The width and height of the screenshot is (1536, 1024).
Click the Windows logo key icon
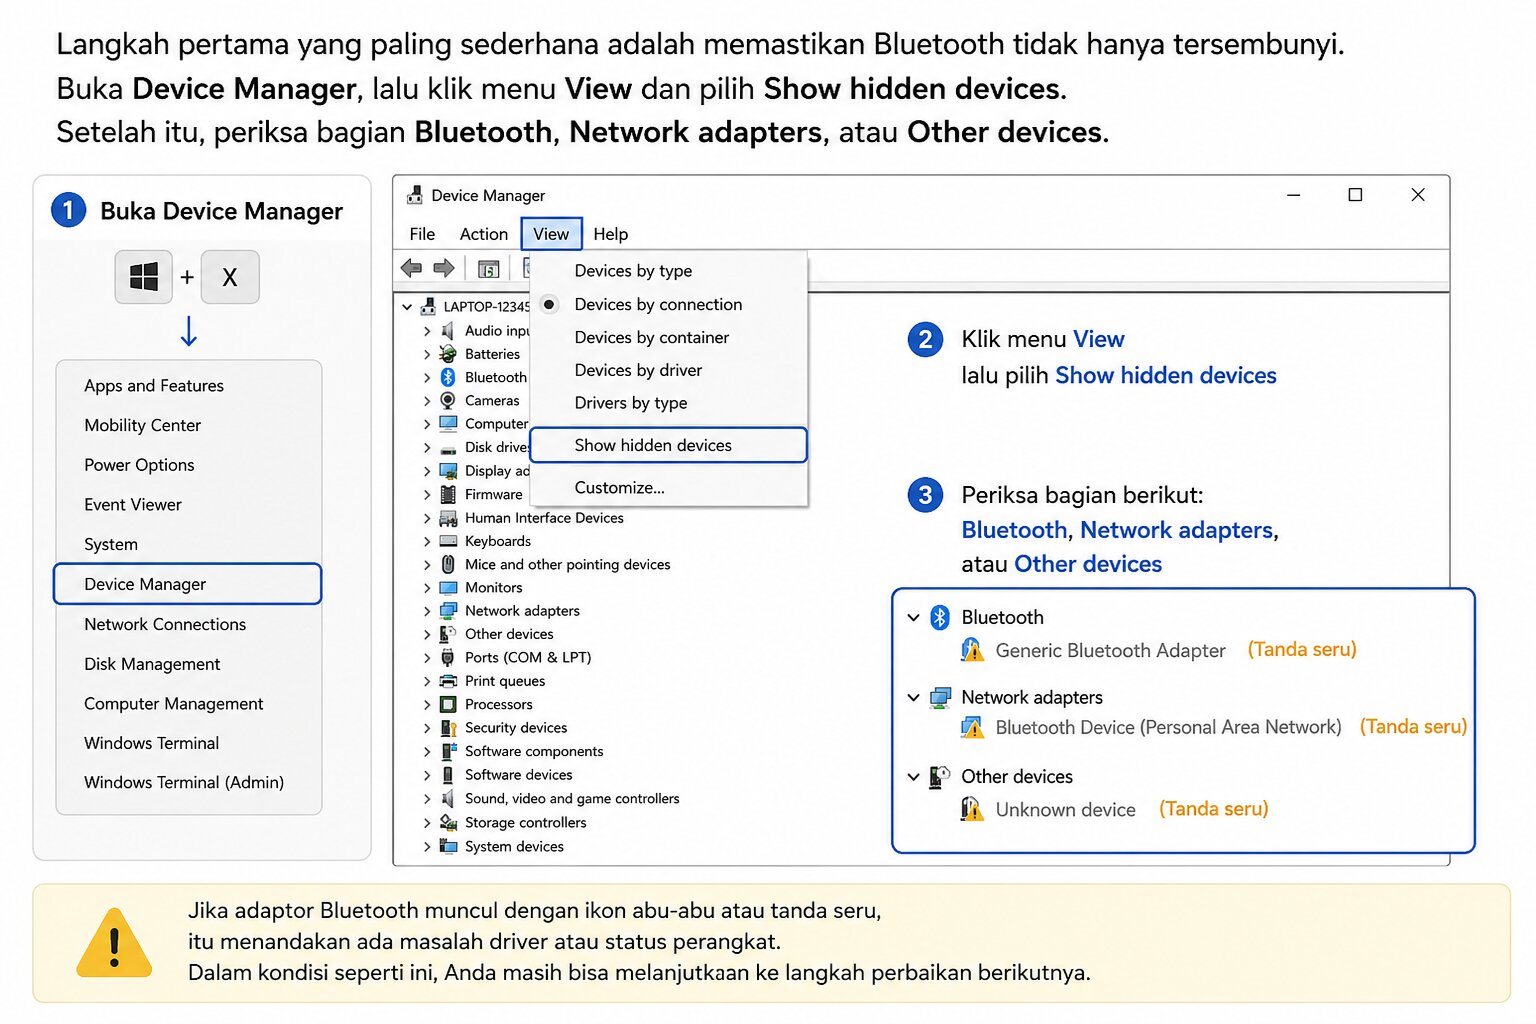[144, 277]
